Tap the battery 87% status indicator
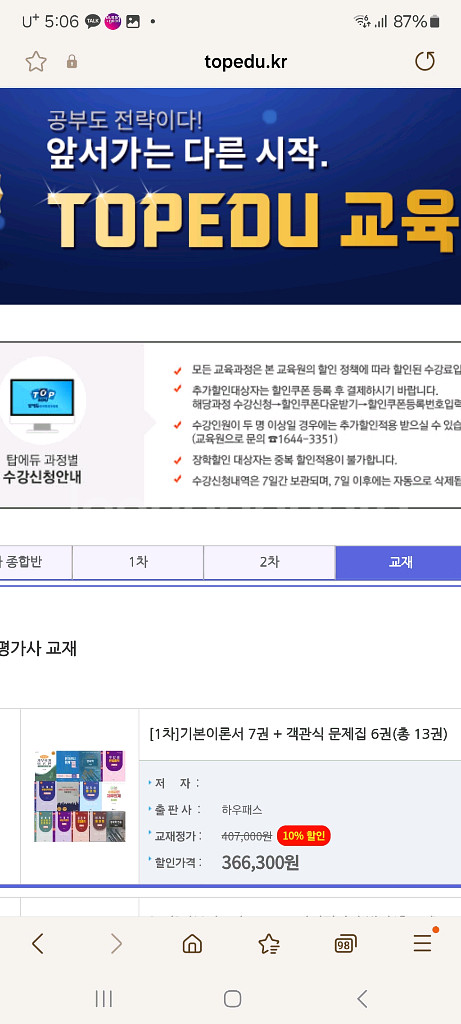The height and width of the screenshot is (1024, 461). click(417, 22)
